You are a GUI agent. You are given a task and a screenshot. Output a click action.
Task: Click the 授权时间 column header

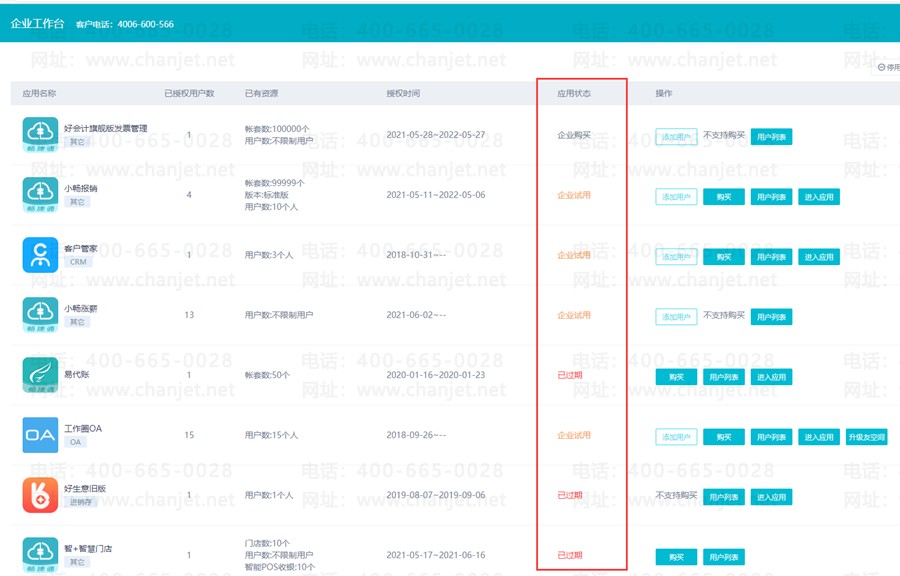(x=403, y=93)
